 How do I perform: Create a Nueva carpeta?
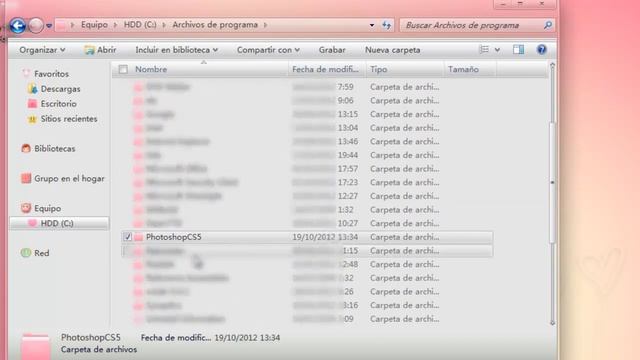[393, 50]
